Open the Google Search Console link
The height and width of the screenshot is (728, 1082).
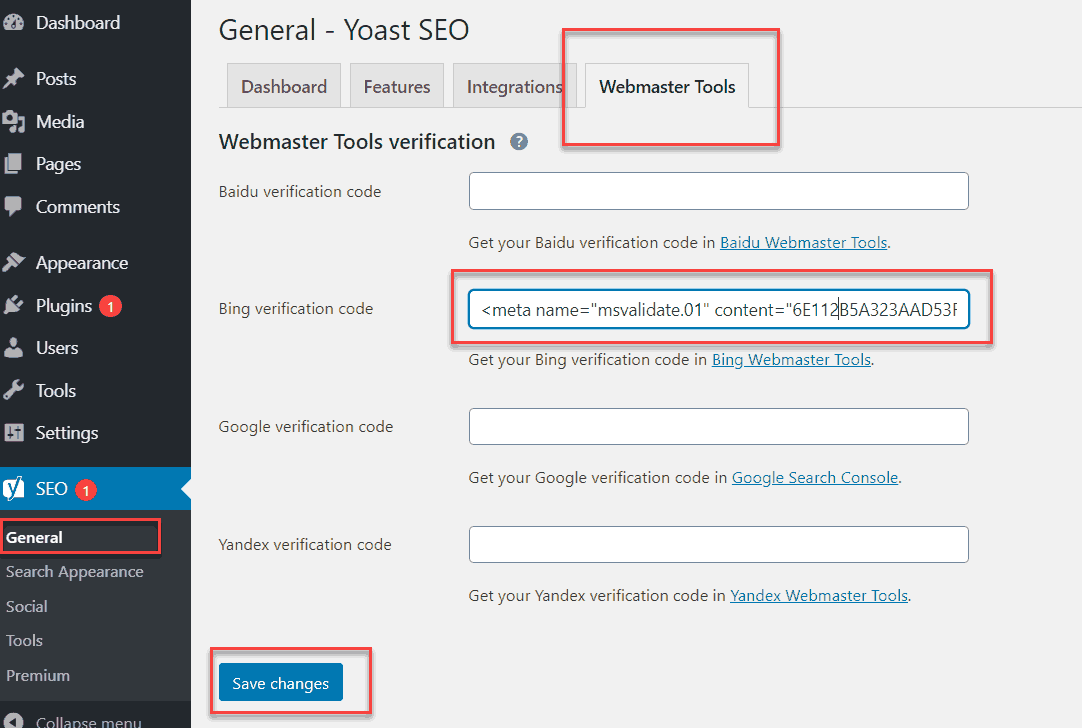click(815, 477)
